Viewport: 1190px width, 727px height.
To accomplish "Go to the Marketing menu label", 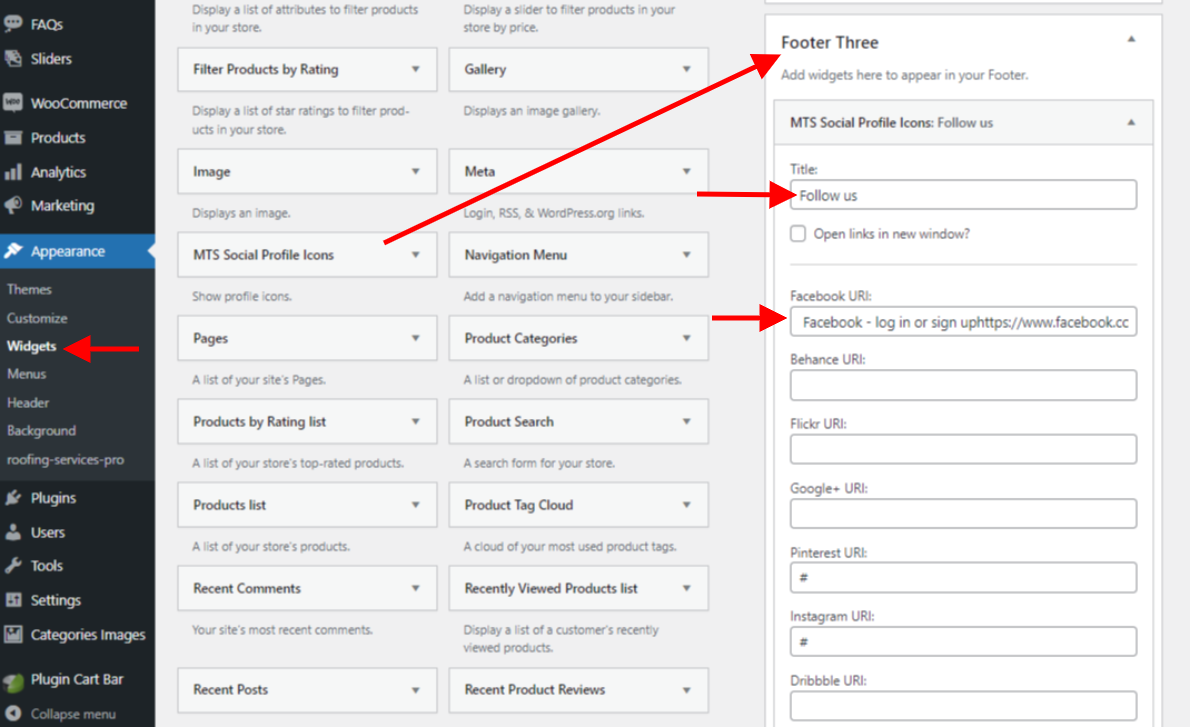I will point(62,206).
